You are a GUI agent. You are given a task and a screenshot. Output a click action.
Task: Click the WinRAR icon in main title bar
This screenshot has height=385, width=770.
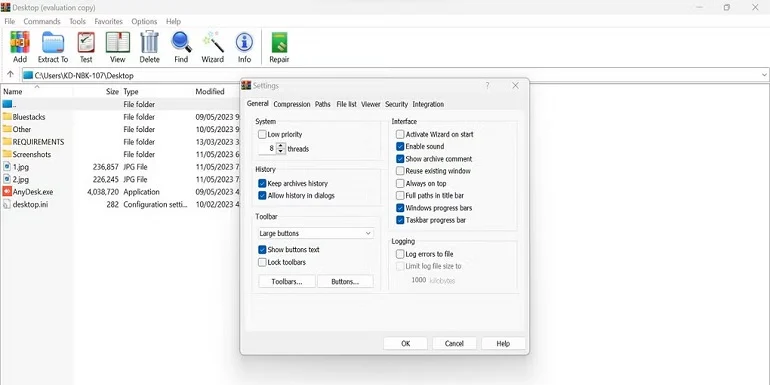[x=6, y=7]
